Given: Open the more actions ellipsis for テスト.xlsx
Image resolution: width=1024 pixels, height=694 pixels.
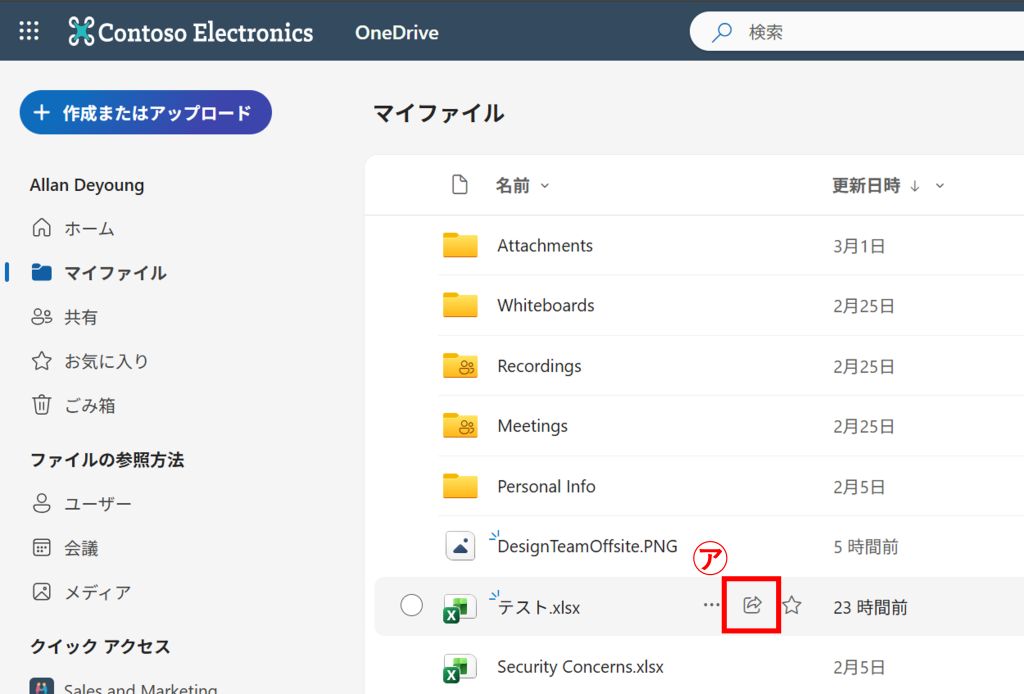Looking at the screenshot, I should pyautogui.click(x=711, y=605).
